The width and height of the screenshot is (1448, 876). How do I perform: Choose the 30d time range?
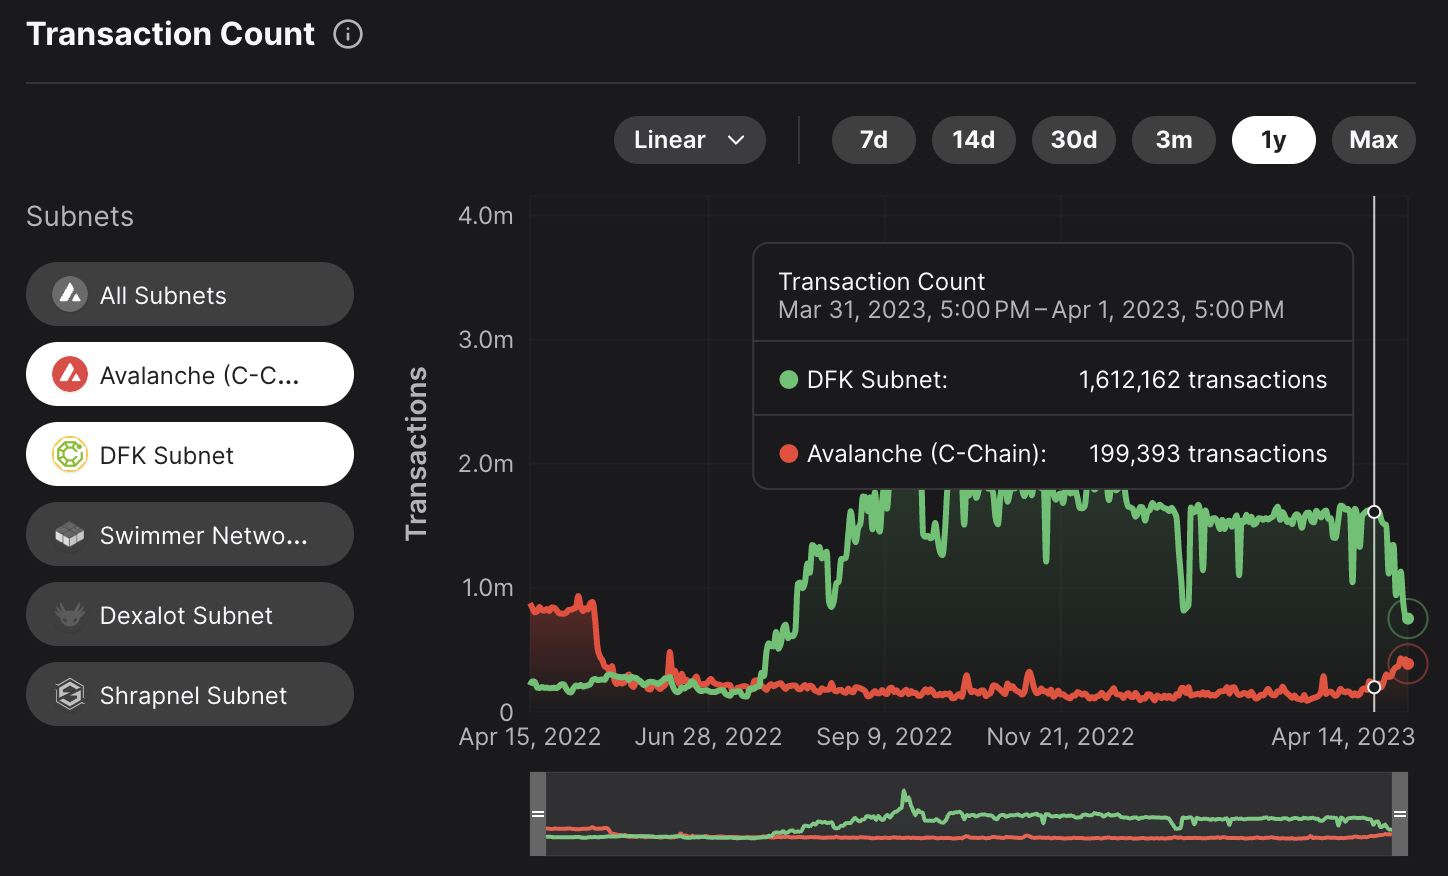[x=1073, y=140]
